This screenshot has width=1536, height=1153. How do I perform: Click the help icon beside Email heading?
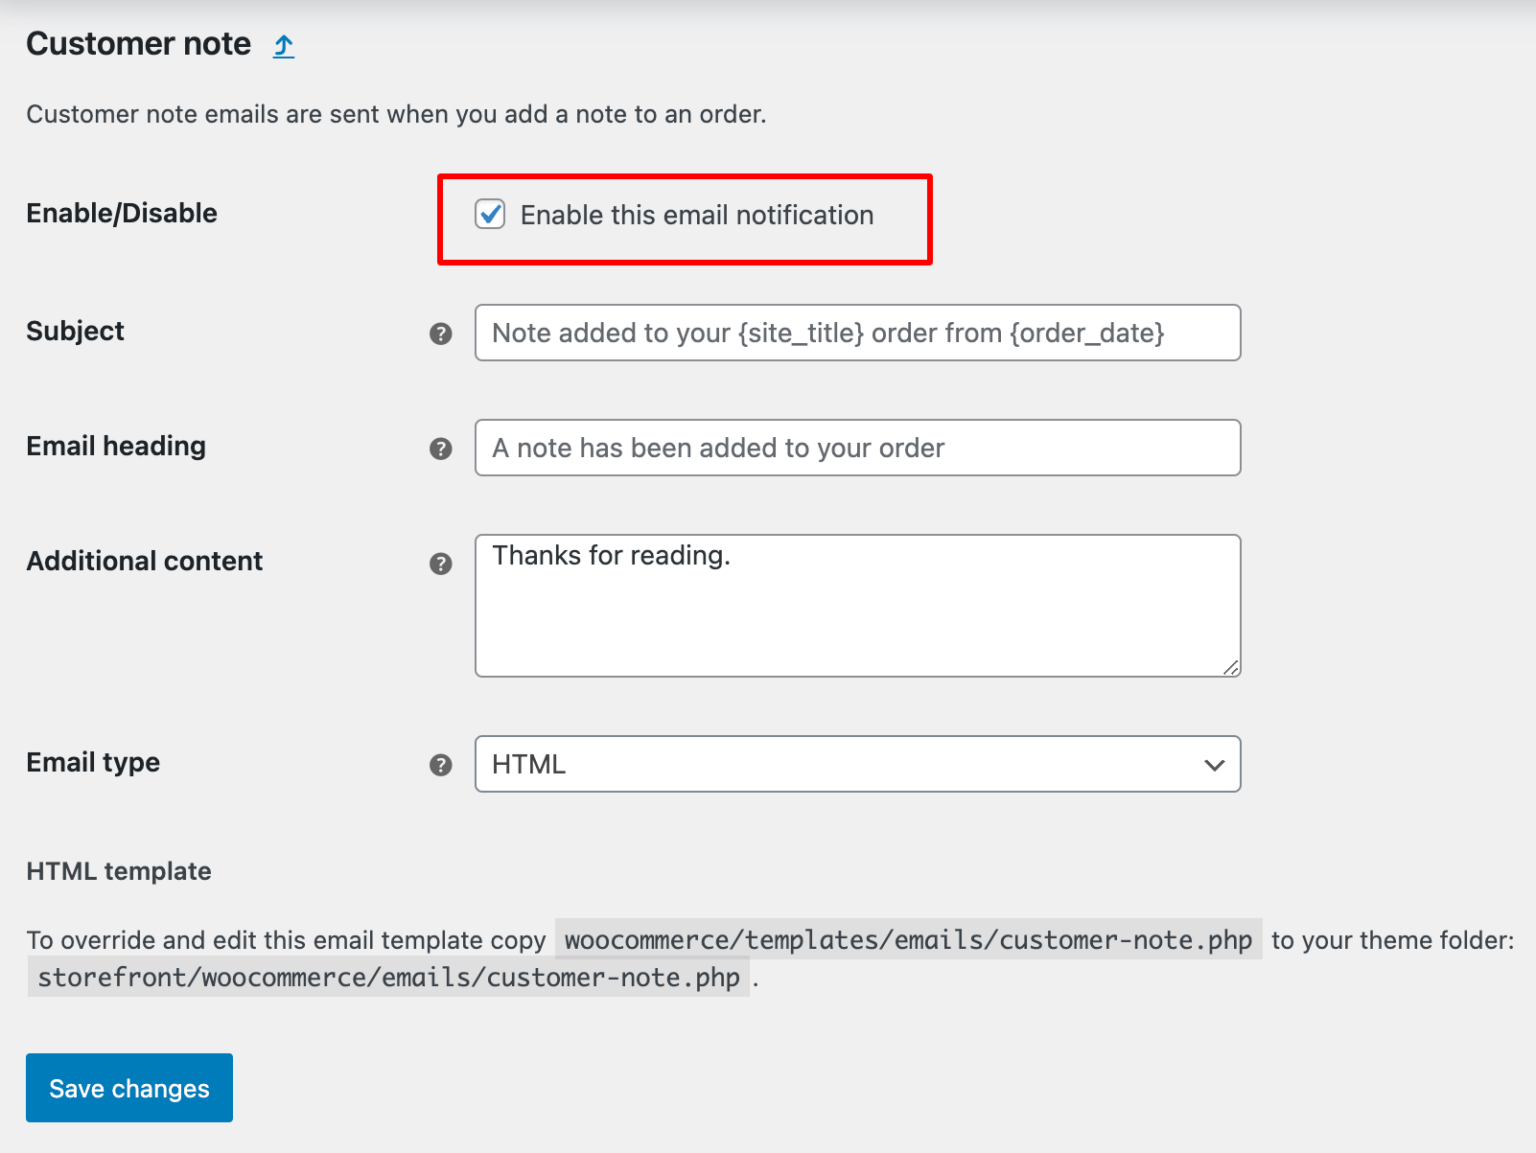[441, 449]
